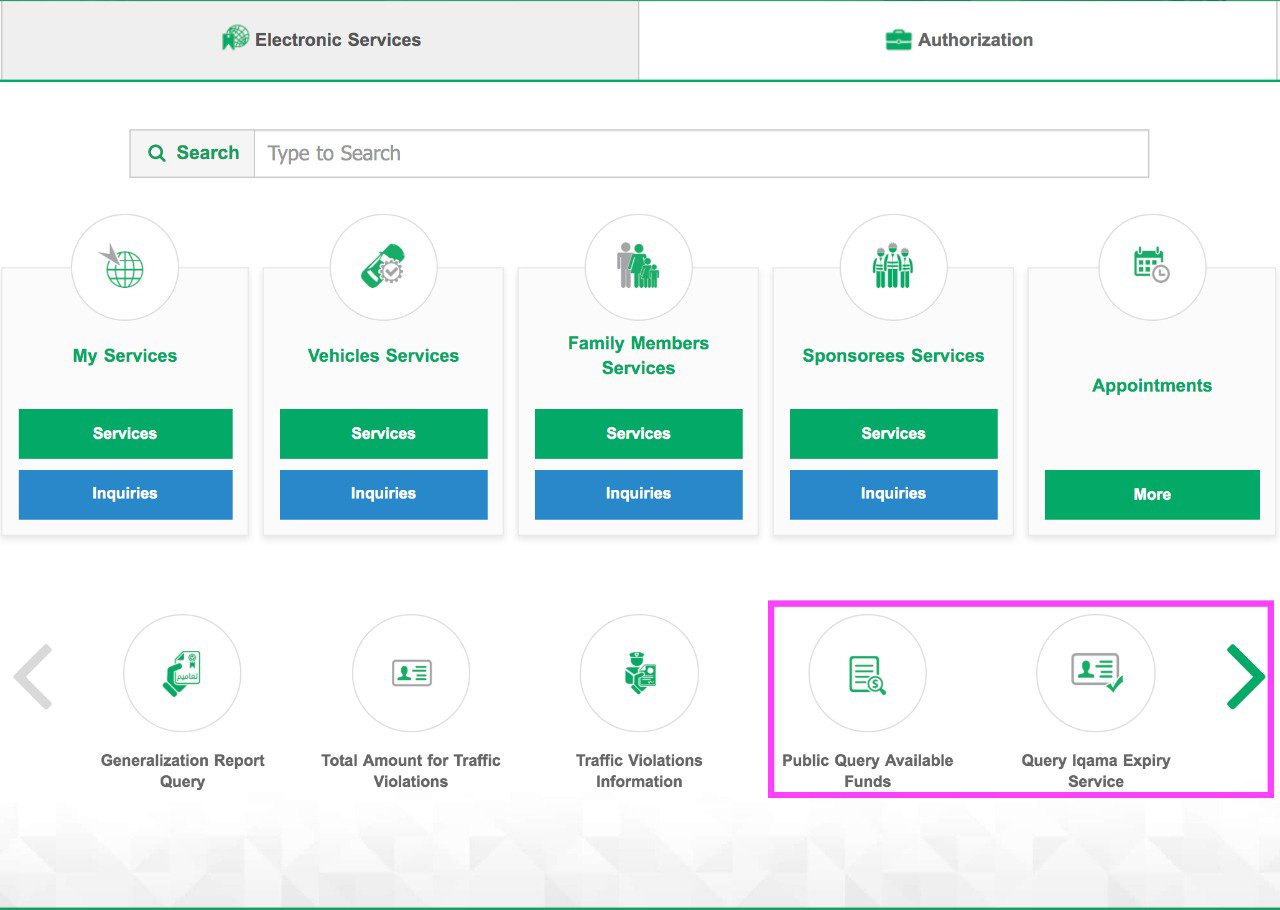
Task: Click the Vehicles Services car key icon
Action: click(x=383, y=267)
